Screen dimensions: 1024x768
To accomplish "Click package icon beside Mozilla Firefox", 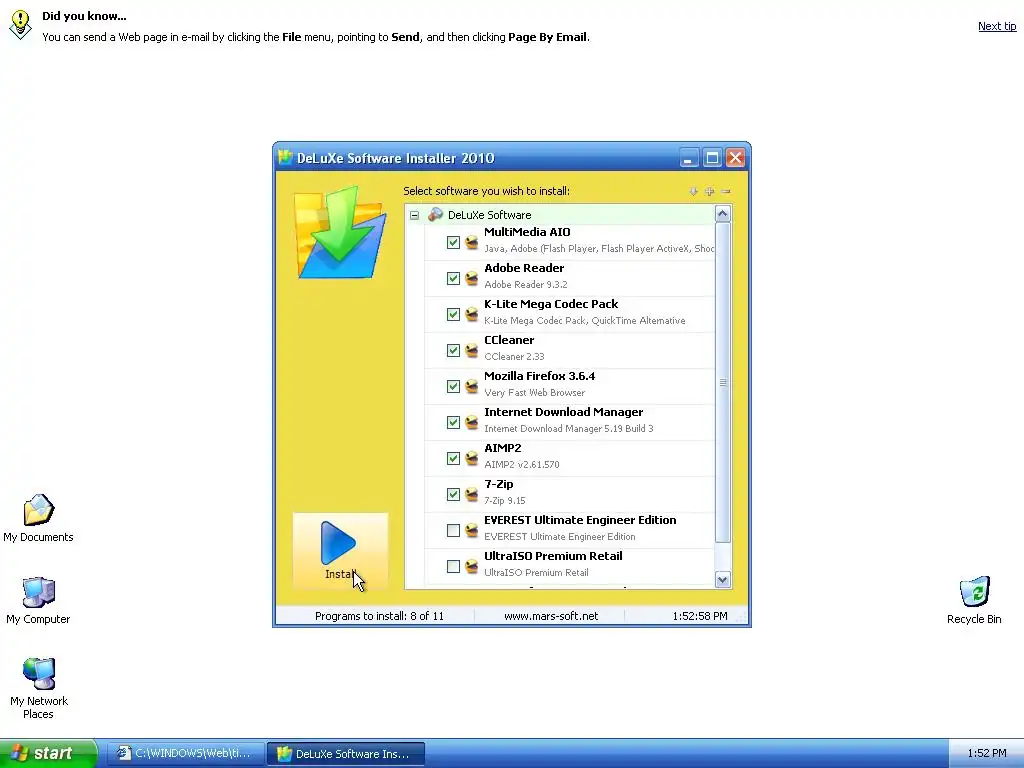I will pyautogui.click(x=472, y=386).
